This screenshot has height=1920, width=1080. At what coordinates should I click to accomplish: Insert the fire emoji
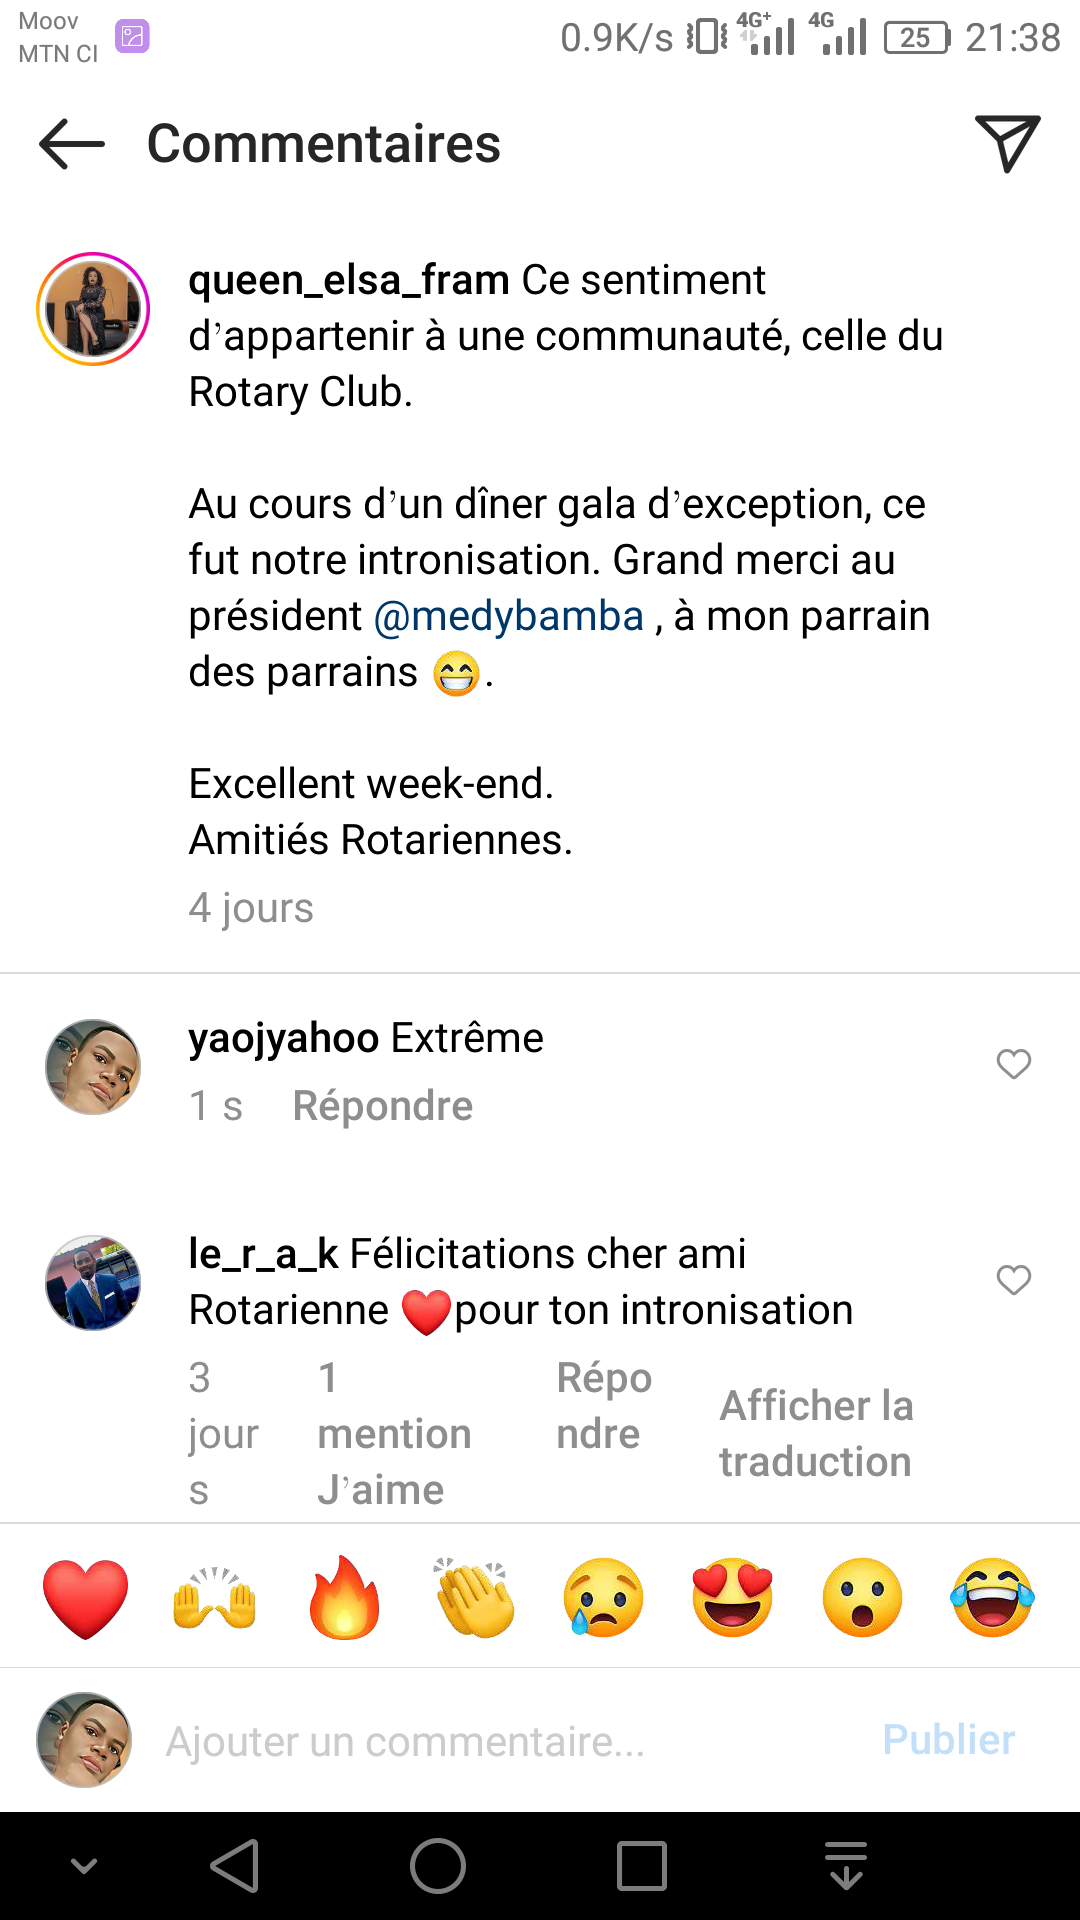coord(345,1597)
